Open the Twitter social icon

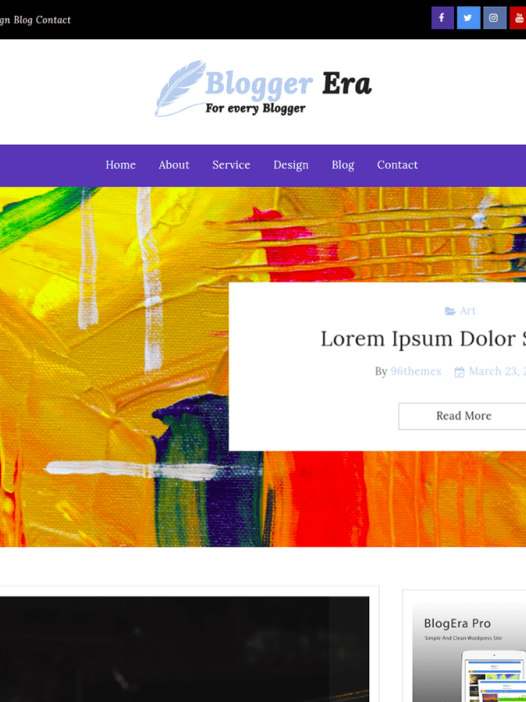[x=468, y=18]
